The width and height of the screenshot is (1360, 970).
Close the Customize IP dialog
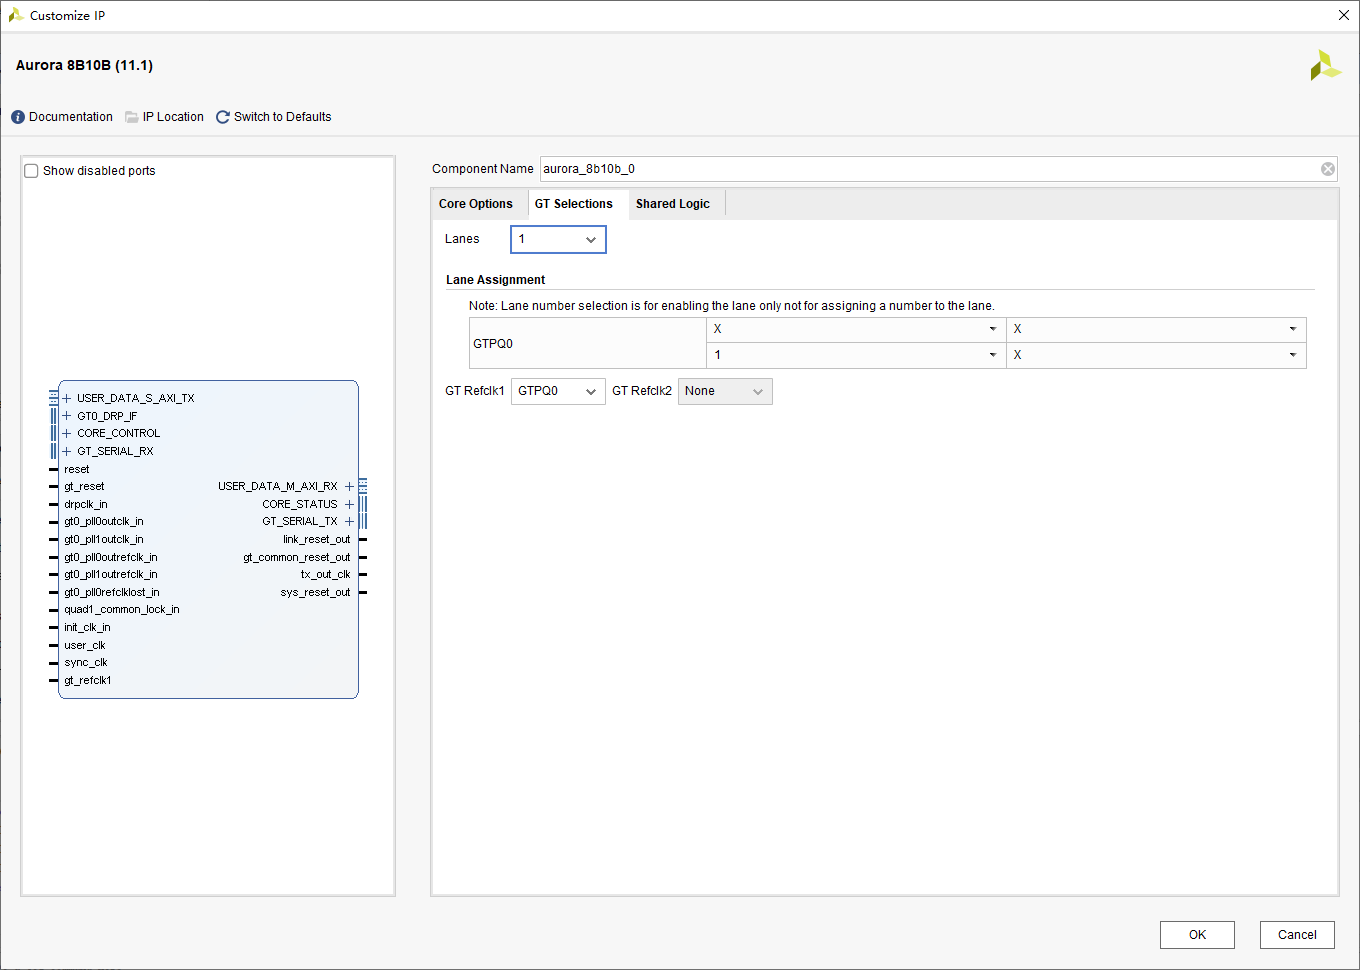coord(1344,15)
